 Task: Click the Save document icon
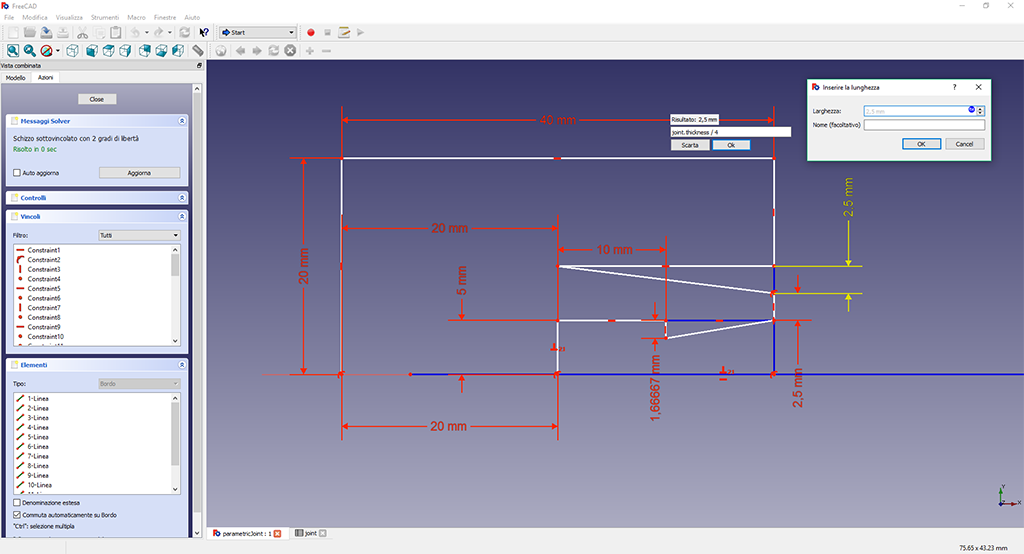46,32
